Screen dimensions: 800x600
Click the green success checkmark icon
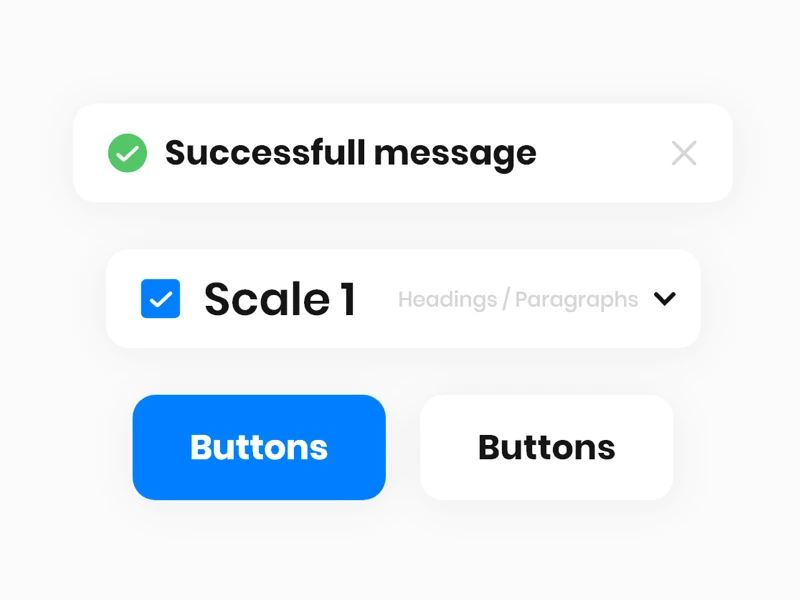point(128,153)
